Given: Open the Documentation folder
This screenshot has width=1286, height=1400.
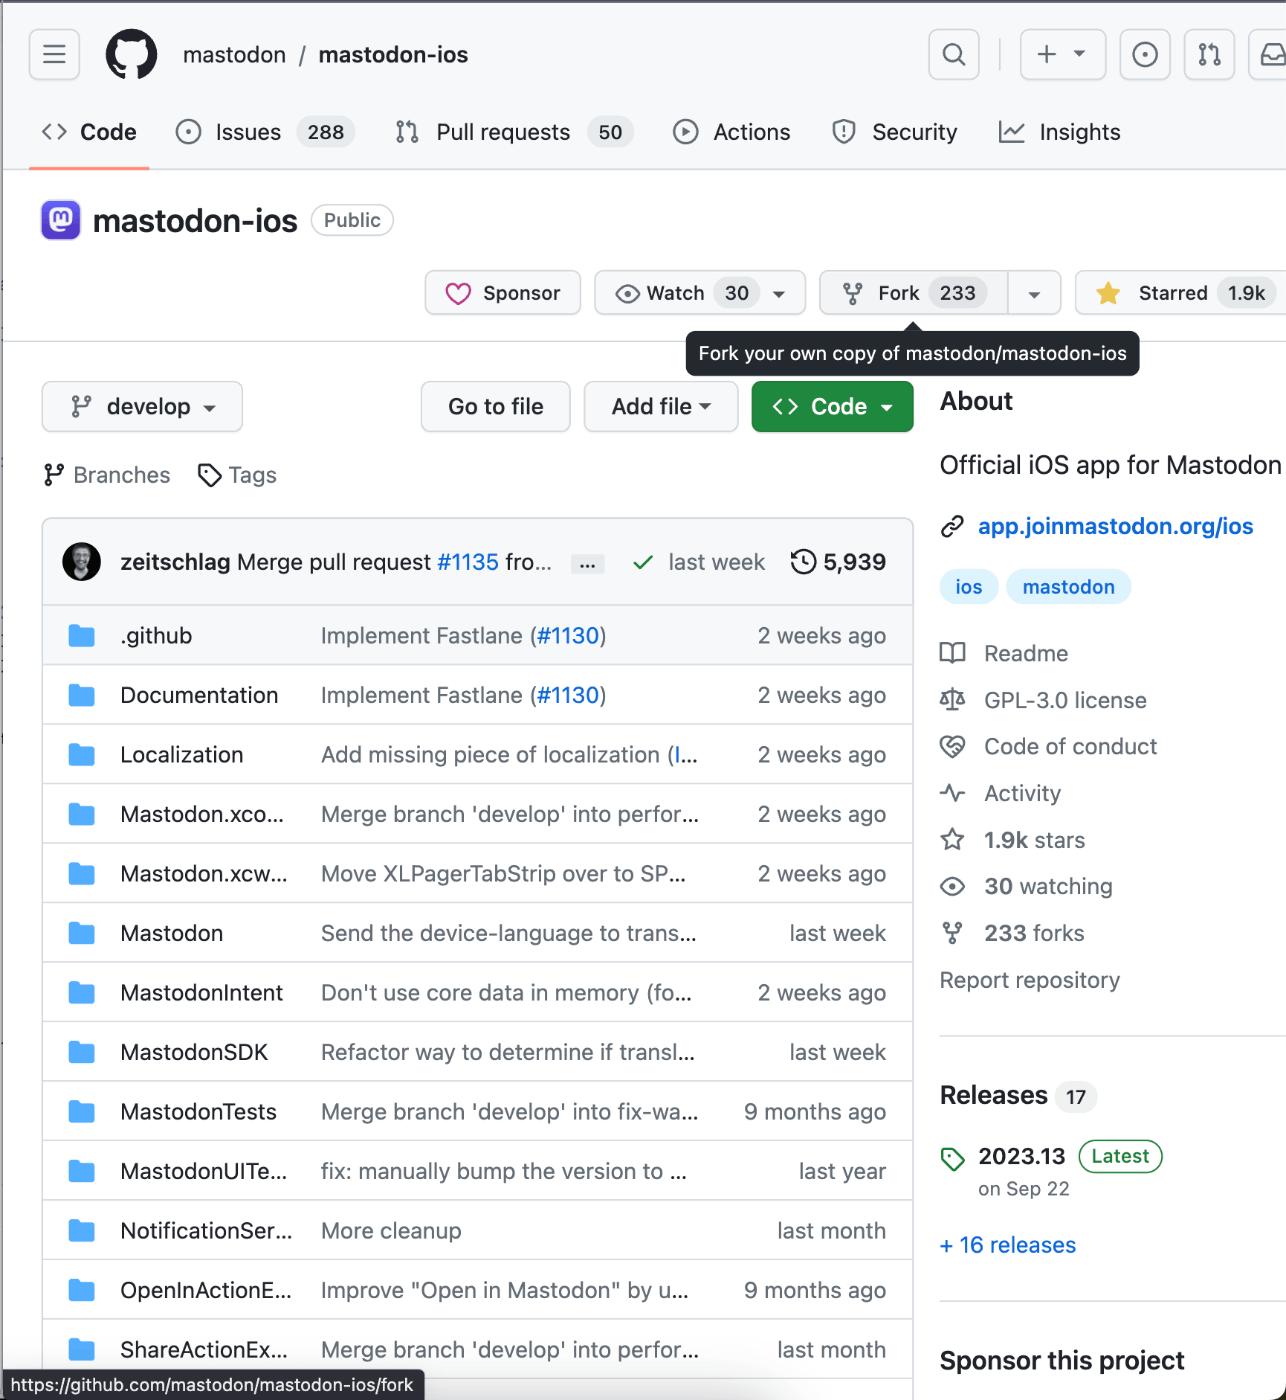Looking at the screenshot, I should coord(199,695).
